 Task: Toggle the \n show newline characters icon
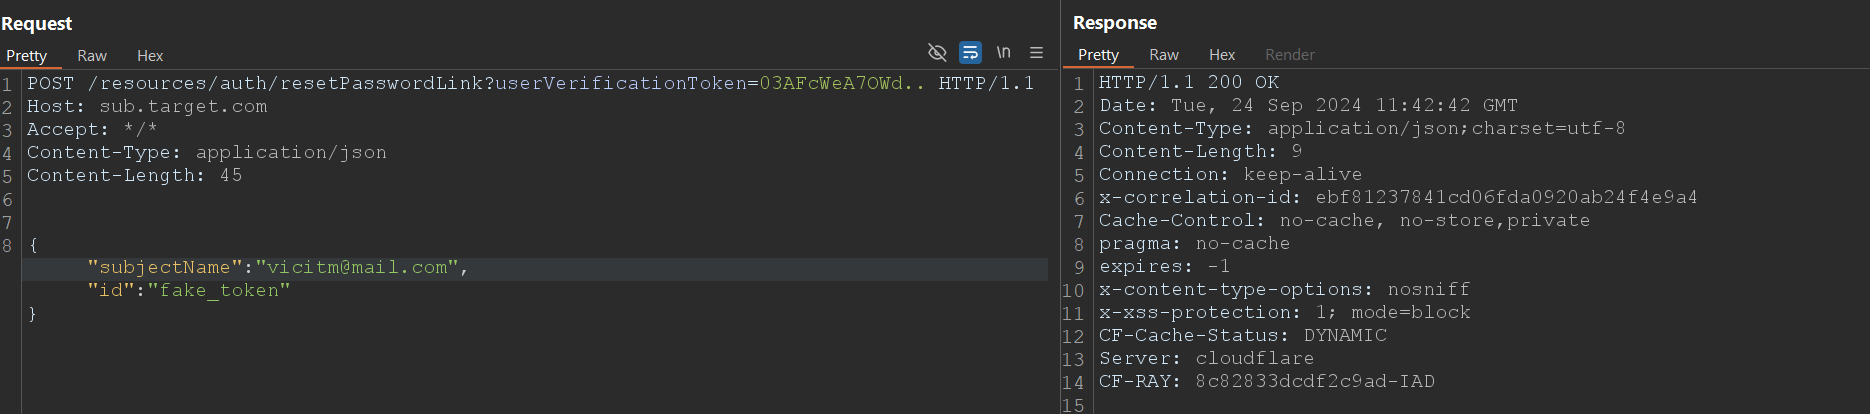pos(1003,52)
